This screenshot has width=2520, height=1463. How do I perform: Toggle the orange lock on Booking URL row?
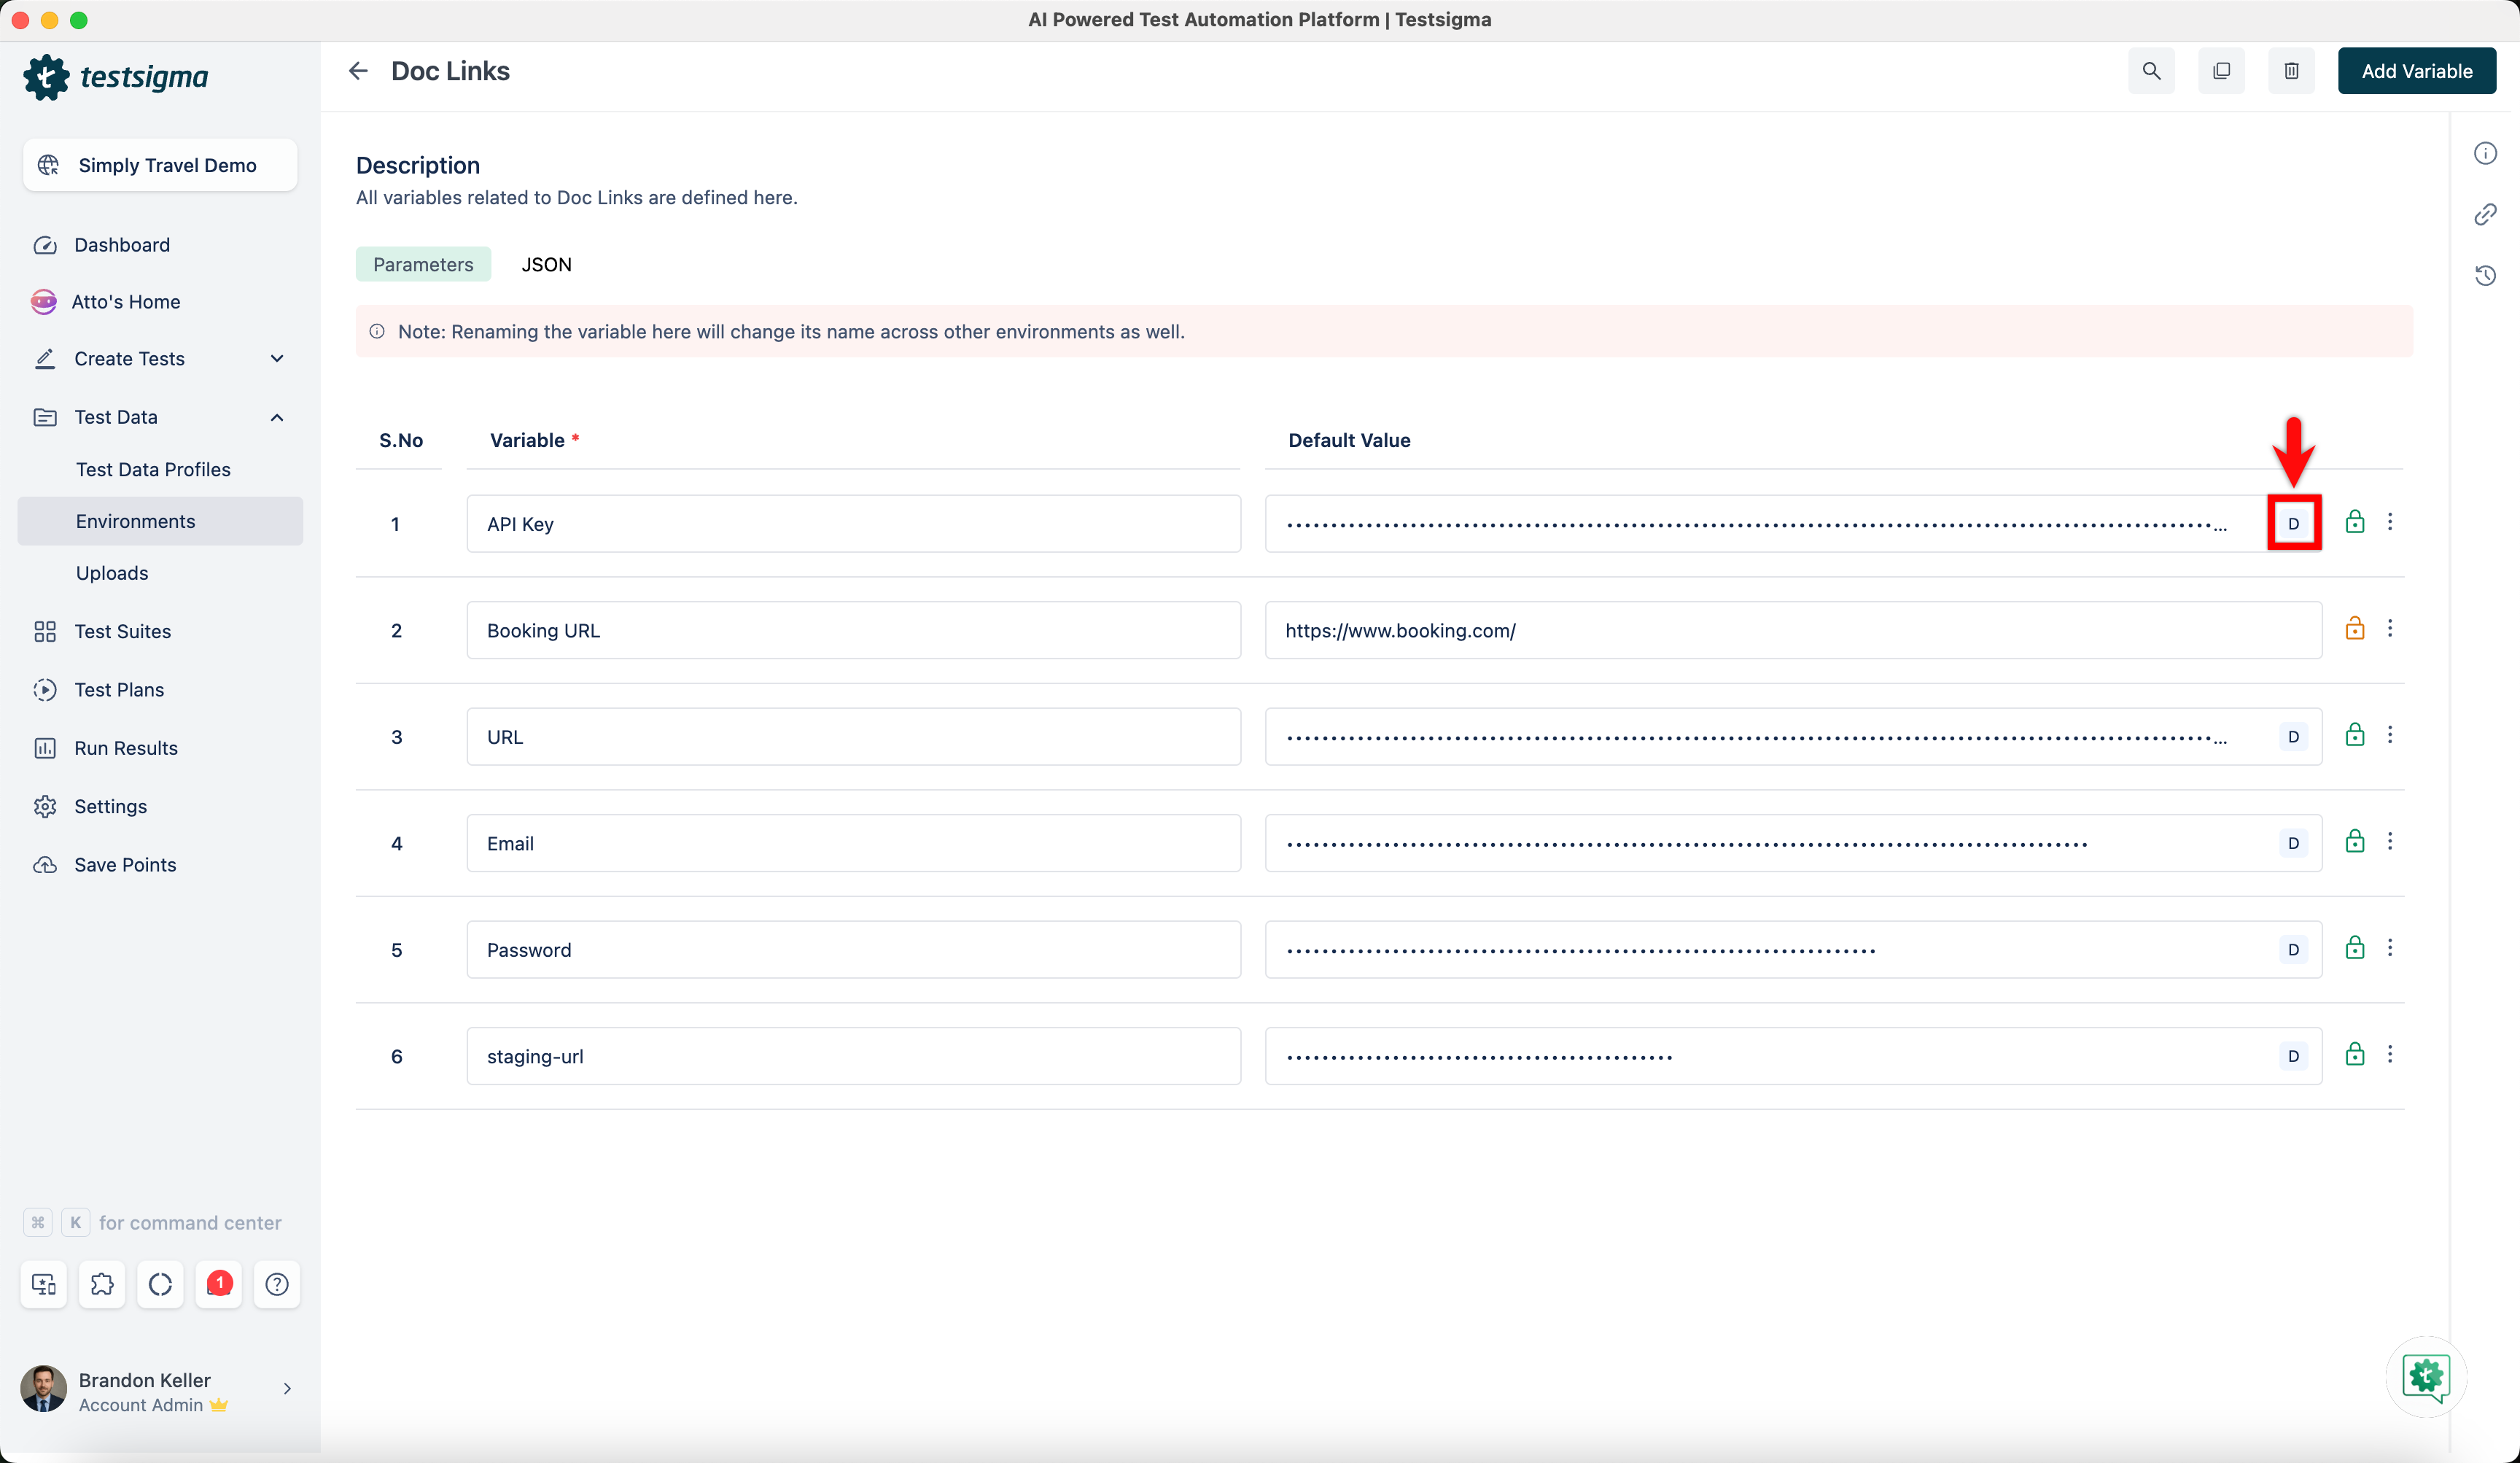click(x=2355, y=629)
